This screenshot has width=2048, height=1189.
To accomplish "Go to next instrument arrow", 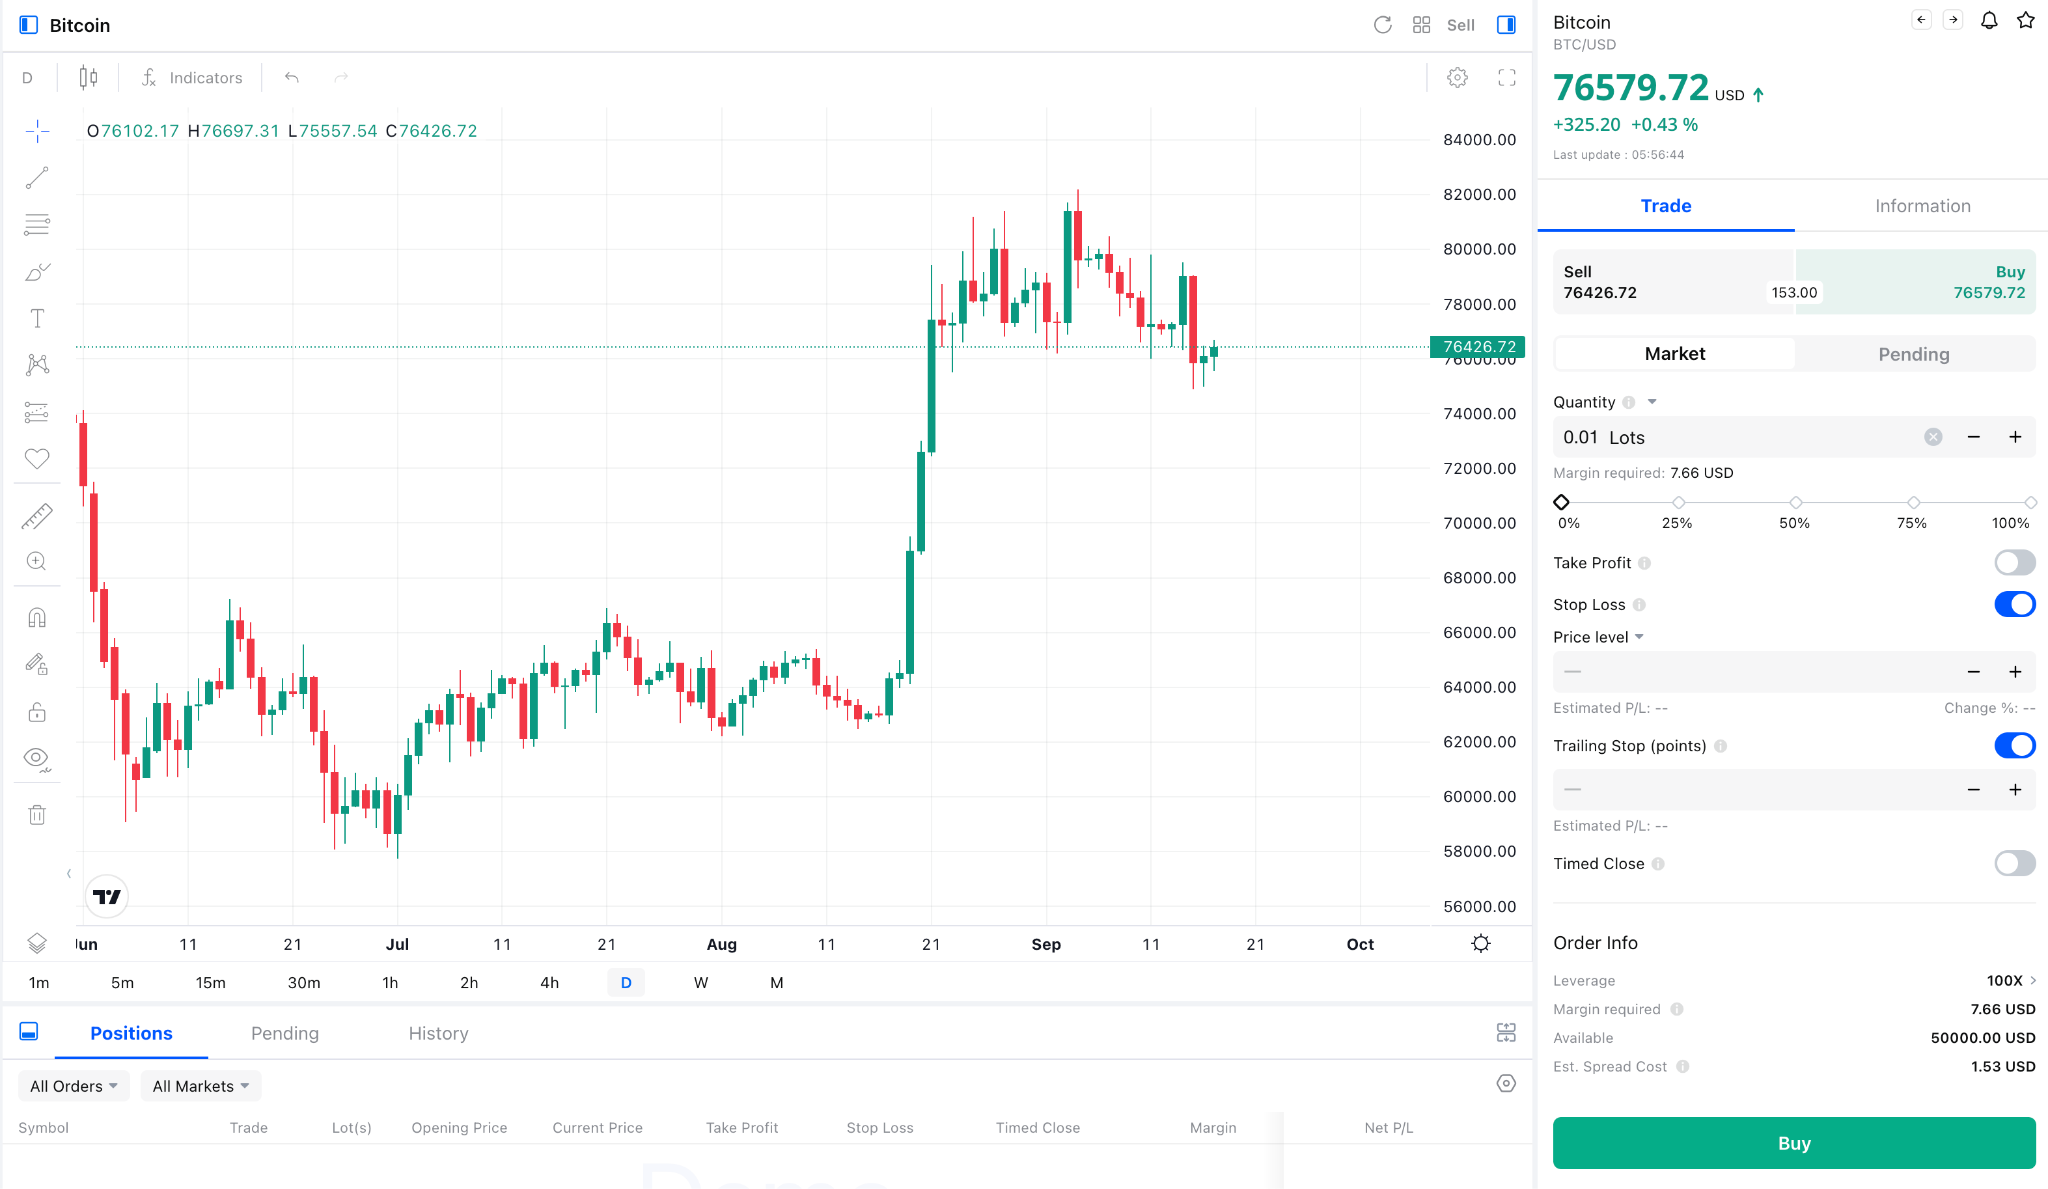I will [x=1953, y=20].
